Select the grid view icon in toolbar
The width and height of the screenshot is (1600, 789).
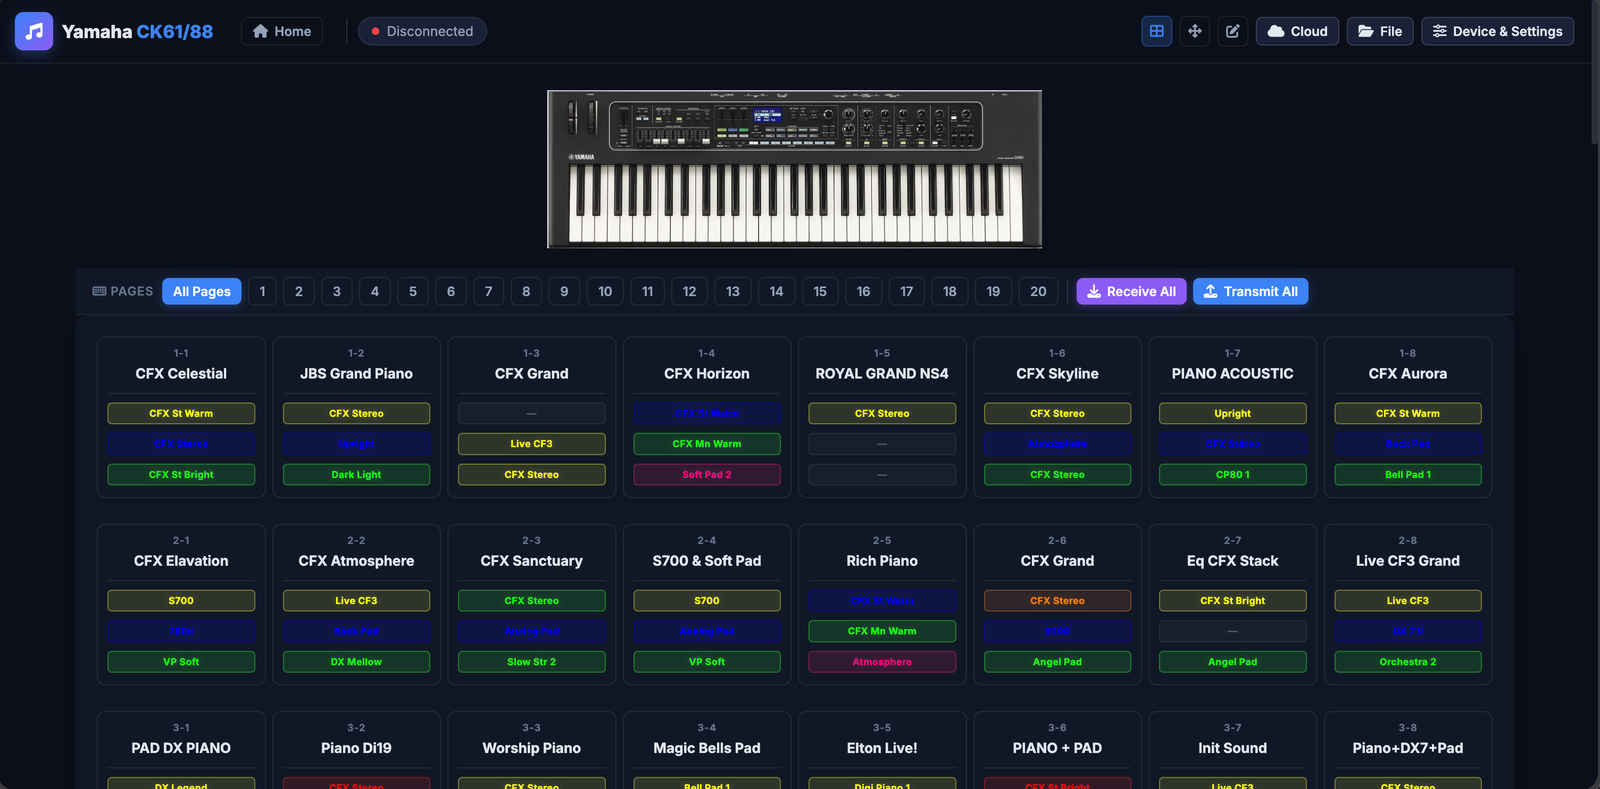[x=1157, y=31]
